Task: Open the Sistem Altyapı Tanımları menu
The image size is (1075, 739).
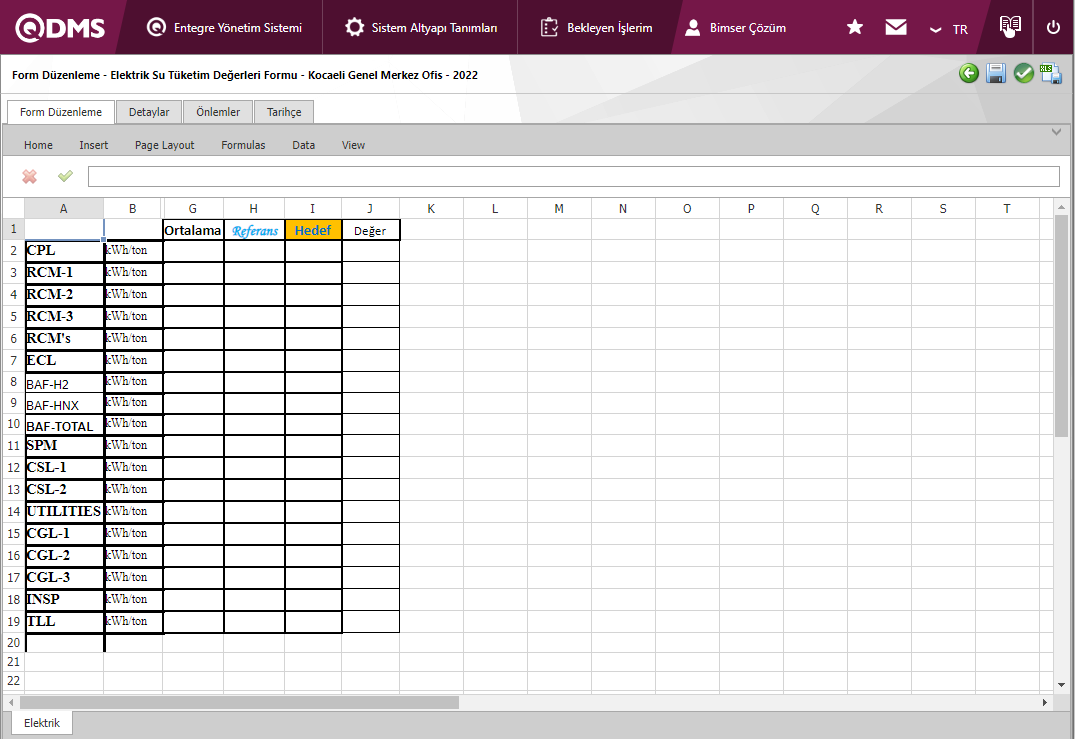Action: [x=421, y=28]
